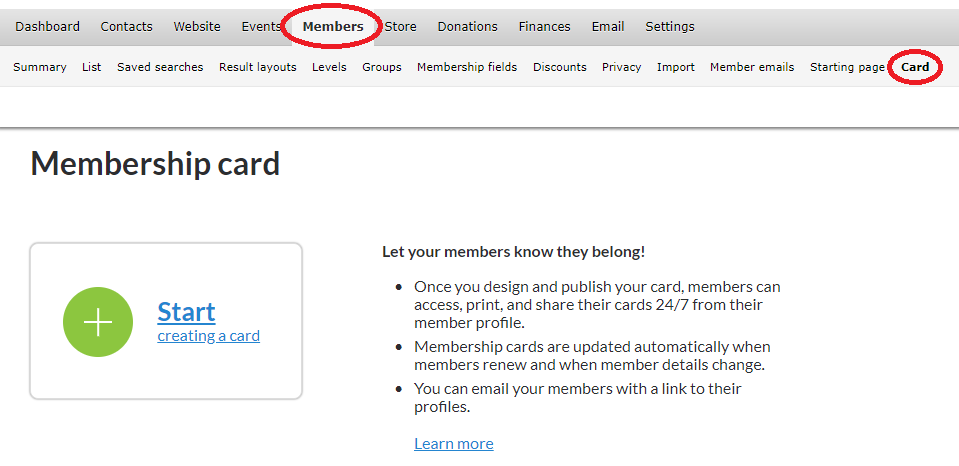
Task: Select the Member emails tab
Action: pyautogui.click(x=752, y=67)
